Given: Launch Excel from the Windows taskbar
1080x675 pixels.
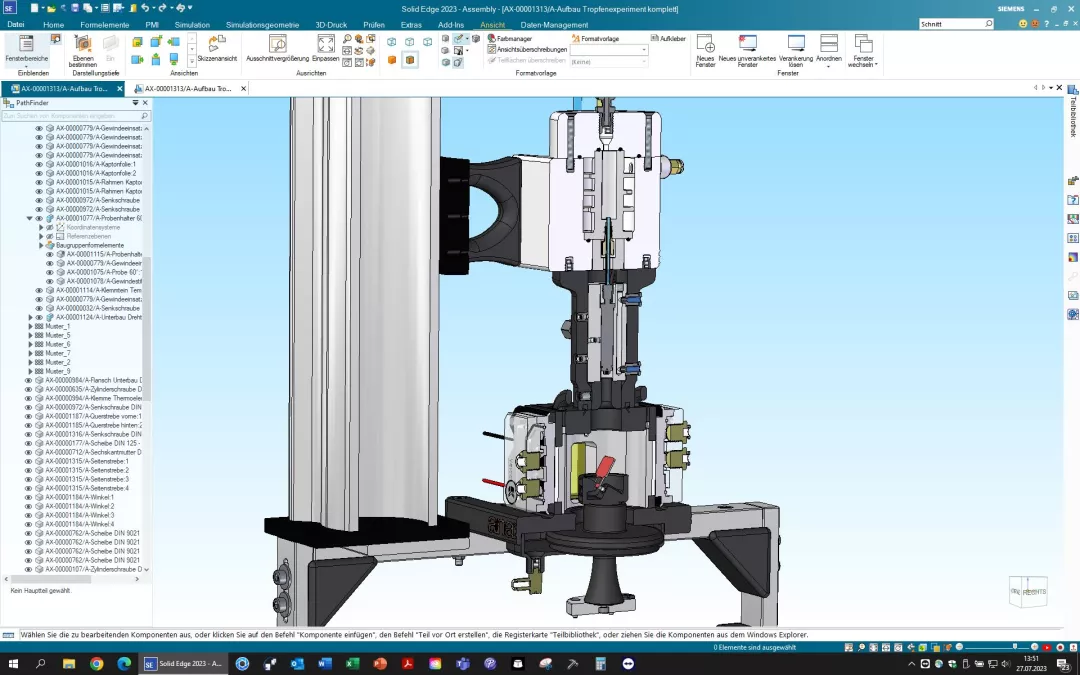Looking at the screenshot, I should click(352, 664).
